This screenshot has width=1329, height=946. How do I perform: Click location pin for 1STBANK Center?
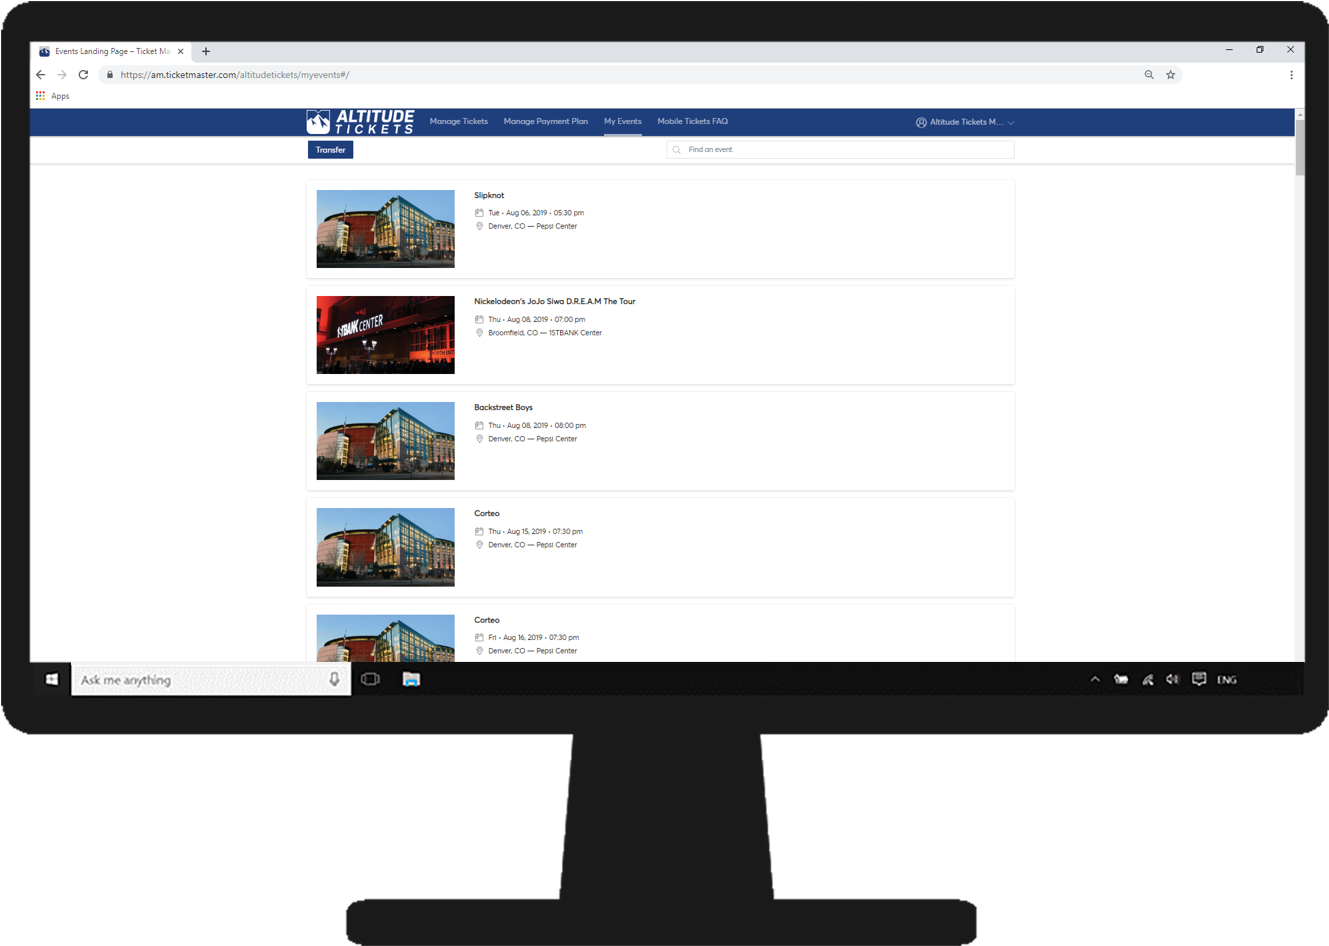pos(479,333)
